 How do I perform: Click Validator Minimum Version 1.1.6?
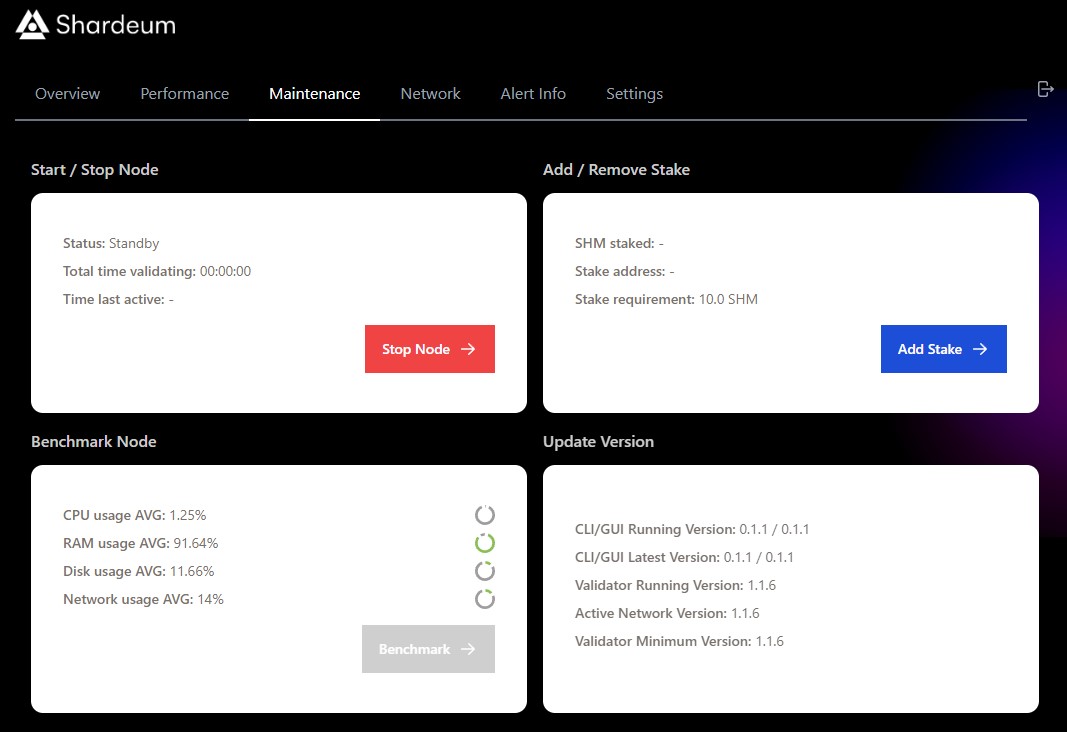(x=679, y=641)
